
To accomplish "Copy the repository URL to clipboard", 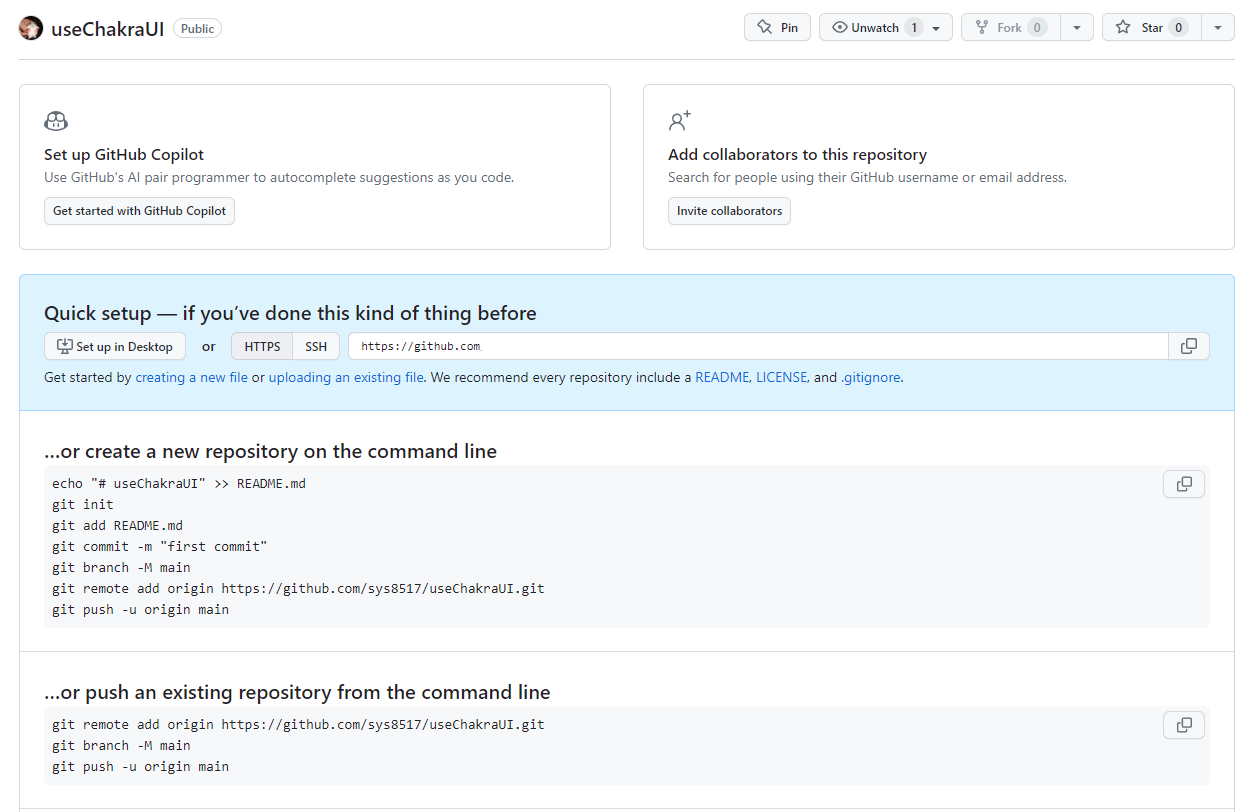I will tap(1189, 346).
